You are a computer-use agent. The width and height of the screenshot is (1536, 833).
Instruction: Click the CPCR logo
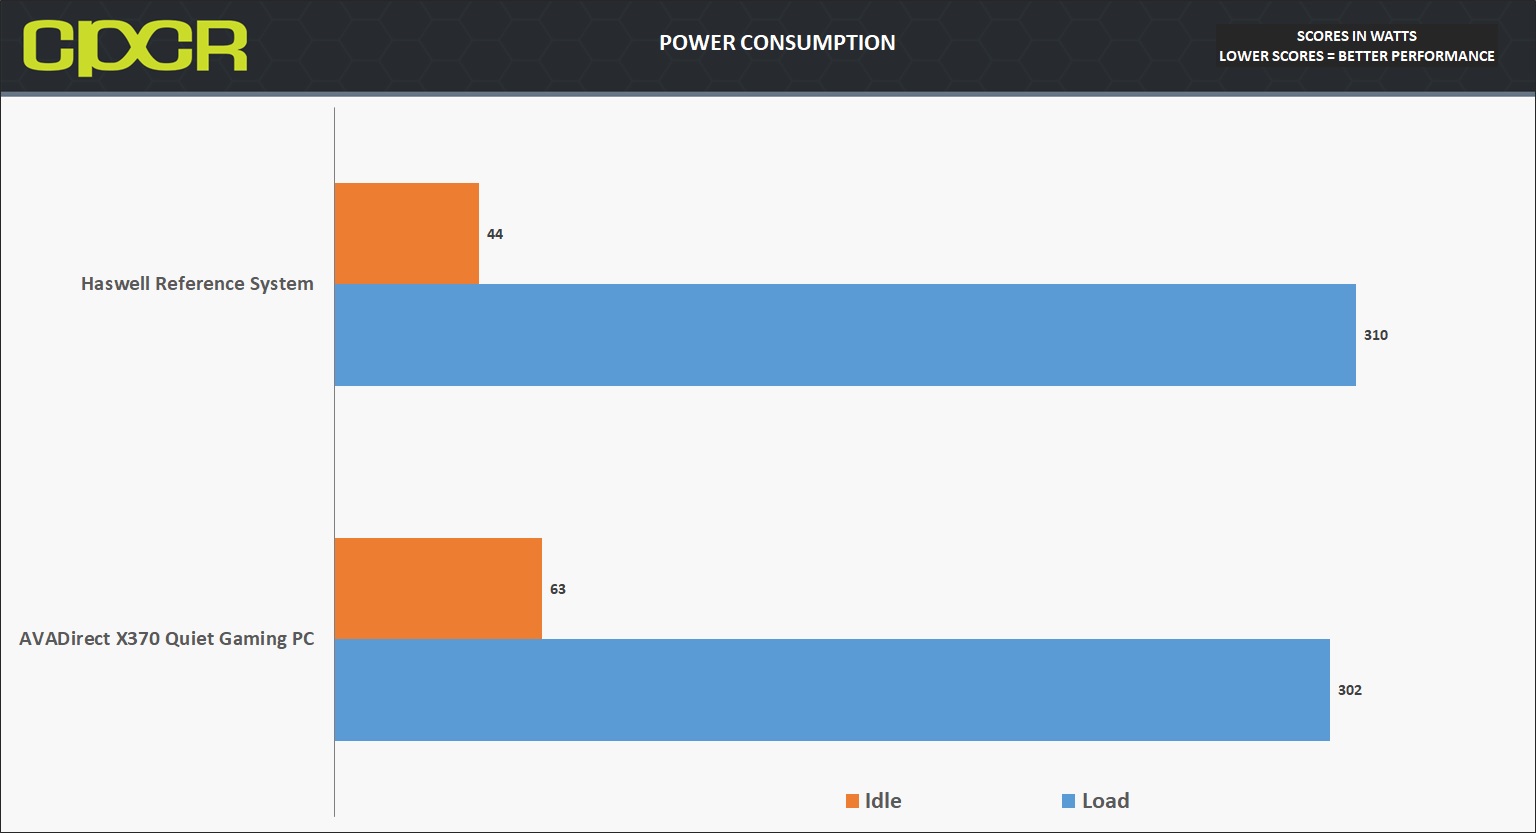135,46
